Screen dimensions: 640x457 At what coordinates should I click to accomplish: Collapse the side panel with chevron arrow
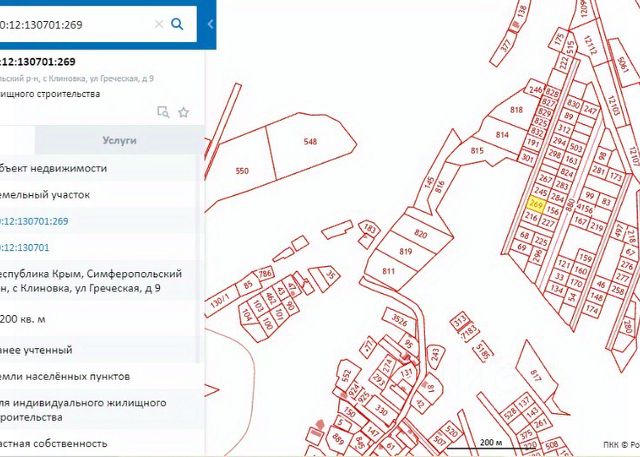click(210, 24)
